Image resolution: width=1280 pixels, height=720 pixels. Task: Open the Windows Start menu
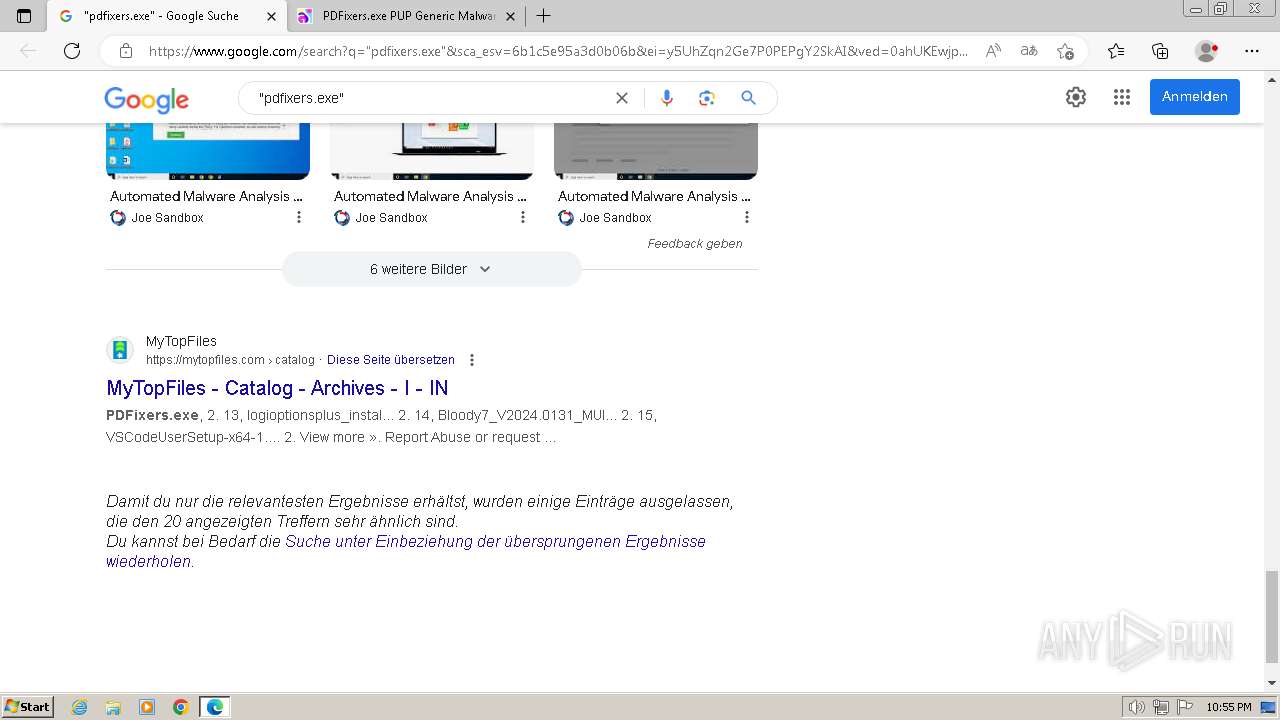coord(27,707)
